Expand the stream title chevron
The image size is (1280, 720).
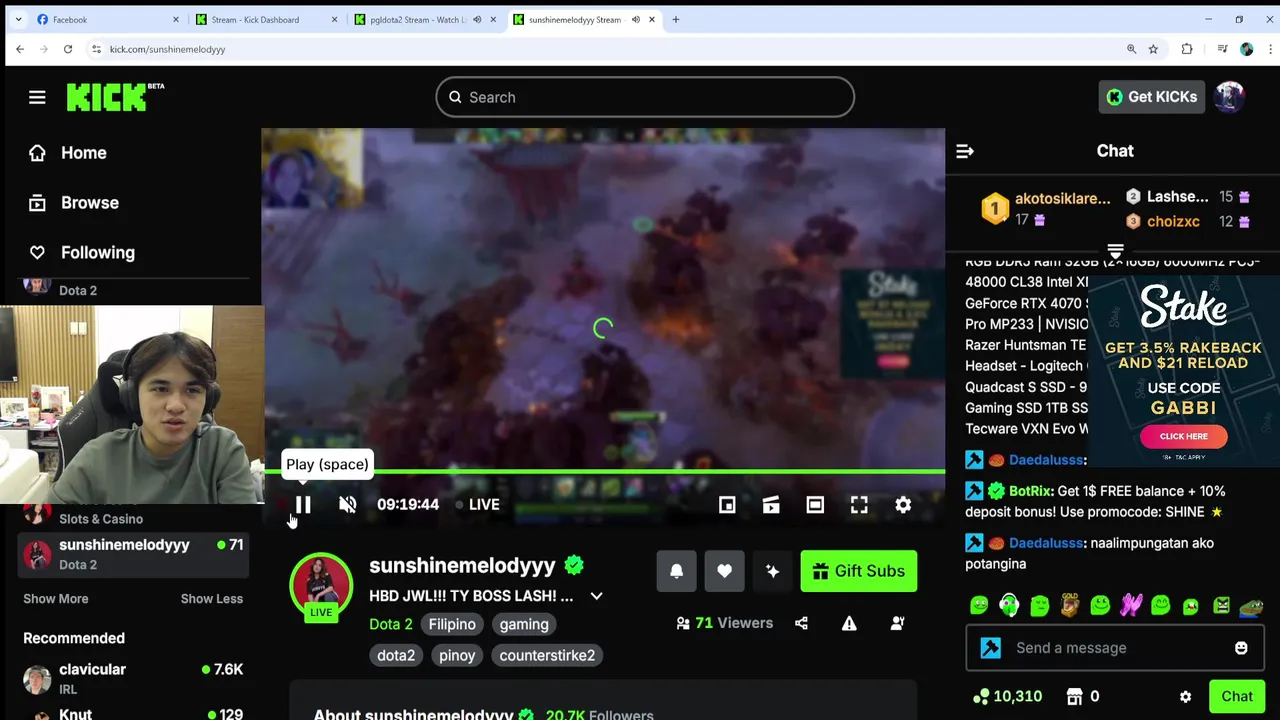(x=596, y=596)
